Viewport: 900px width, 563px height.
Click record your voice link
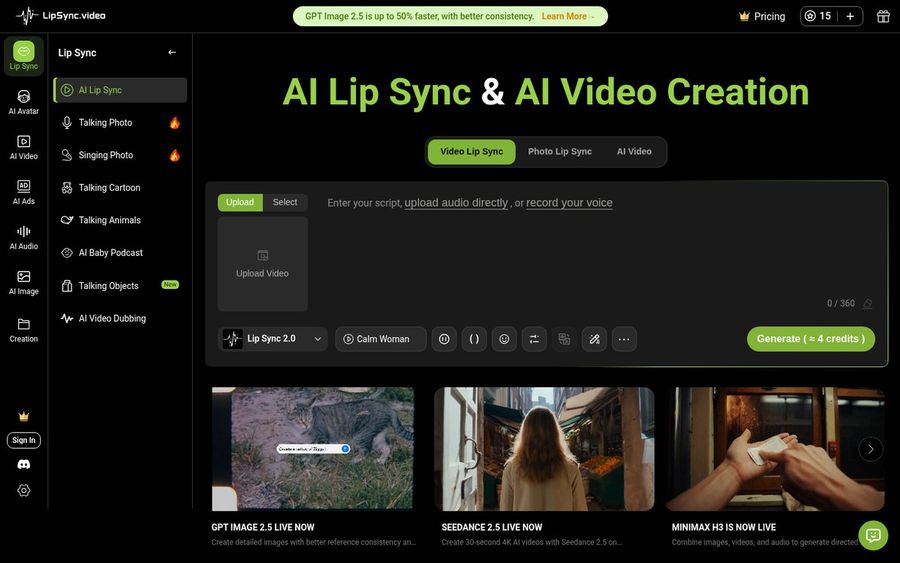[x=569, y=203]
